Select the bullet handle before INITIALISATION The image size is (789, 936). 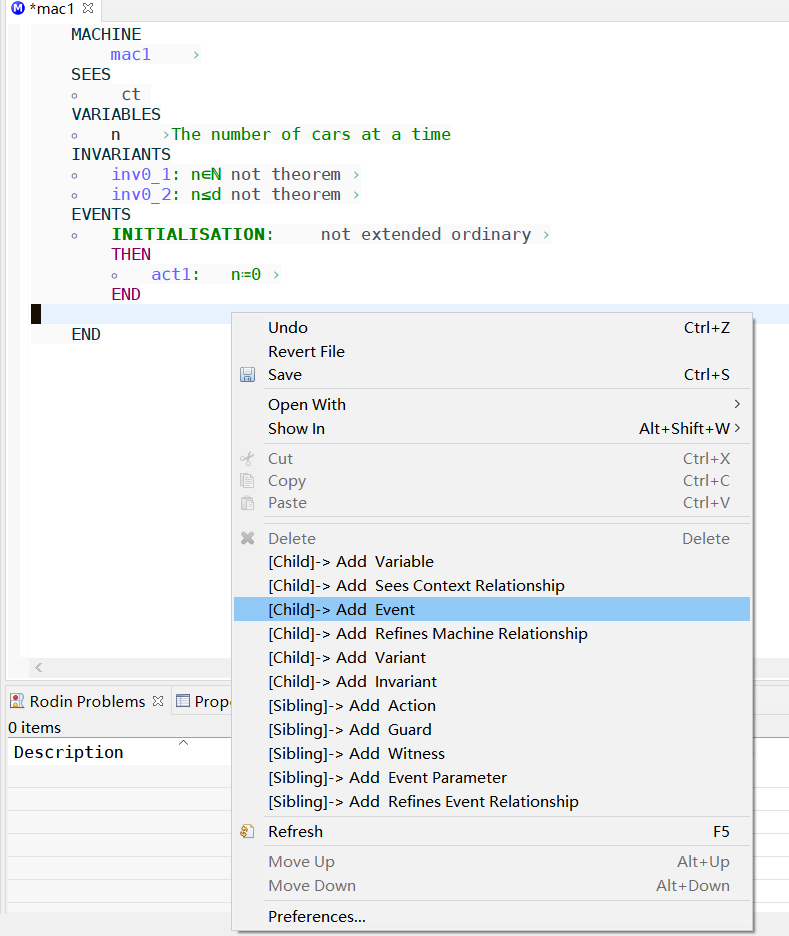75,236
